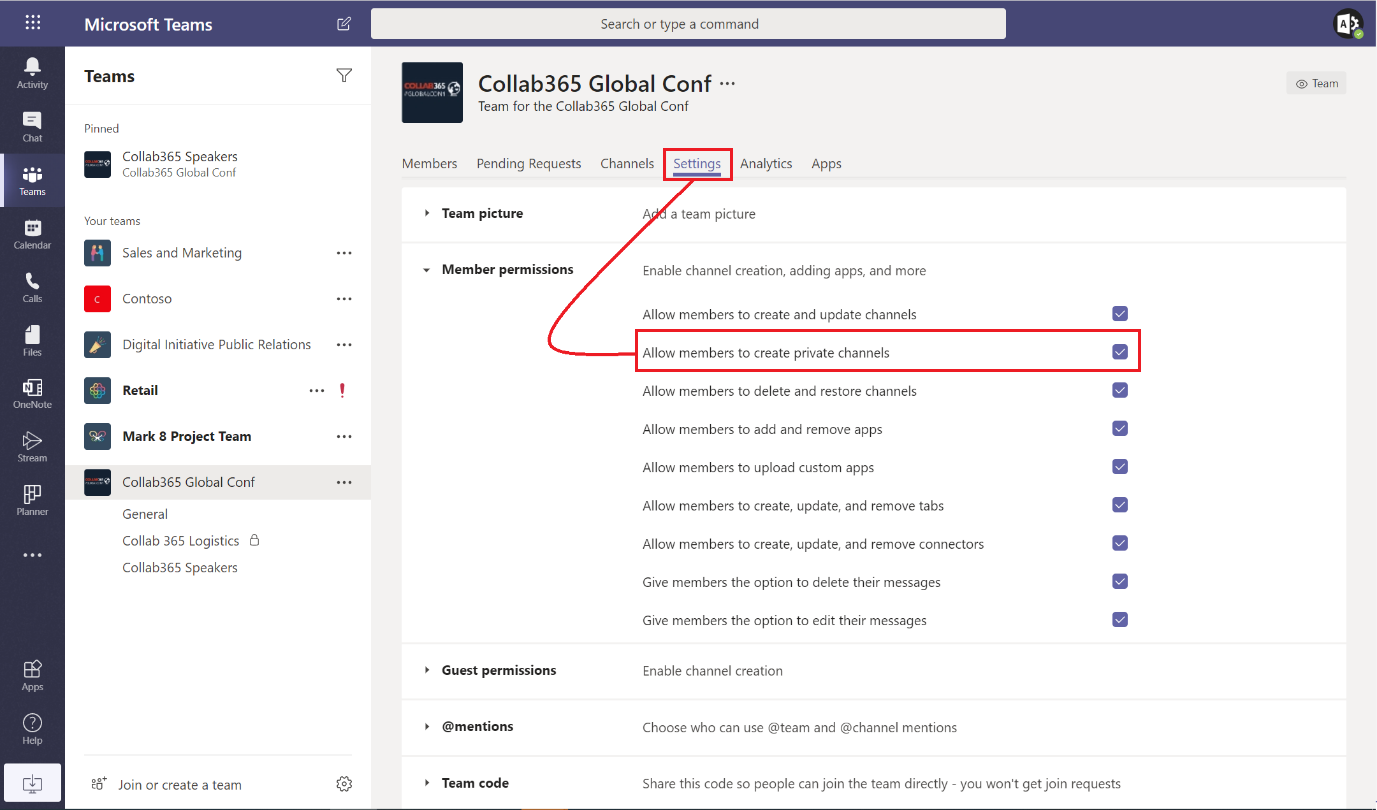This screenshot has width=1377, height=810.
Task: Open ellipsis menu beside Collab365 Global Conf title
Action: tap(727, 84)
